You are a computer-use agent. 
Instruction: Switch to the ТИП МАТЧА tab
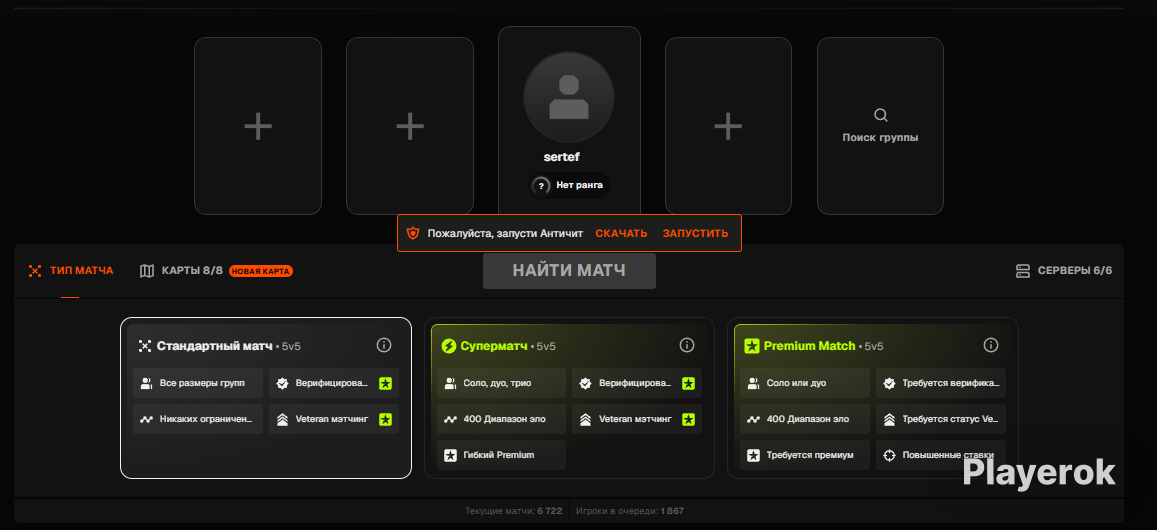pyautogui.click(x=71, y=271)
